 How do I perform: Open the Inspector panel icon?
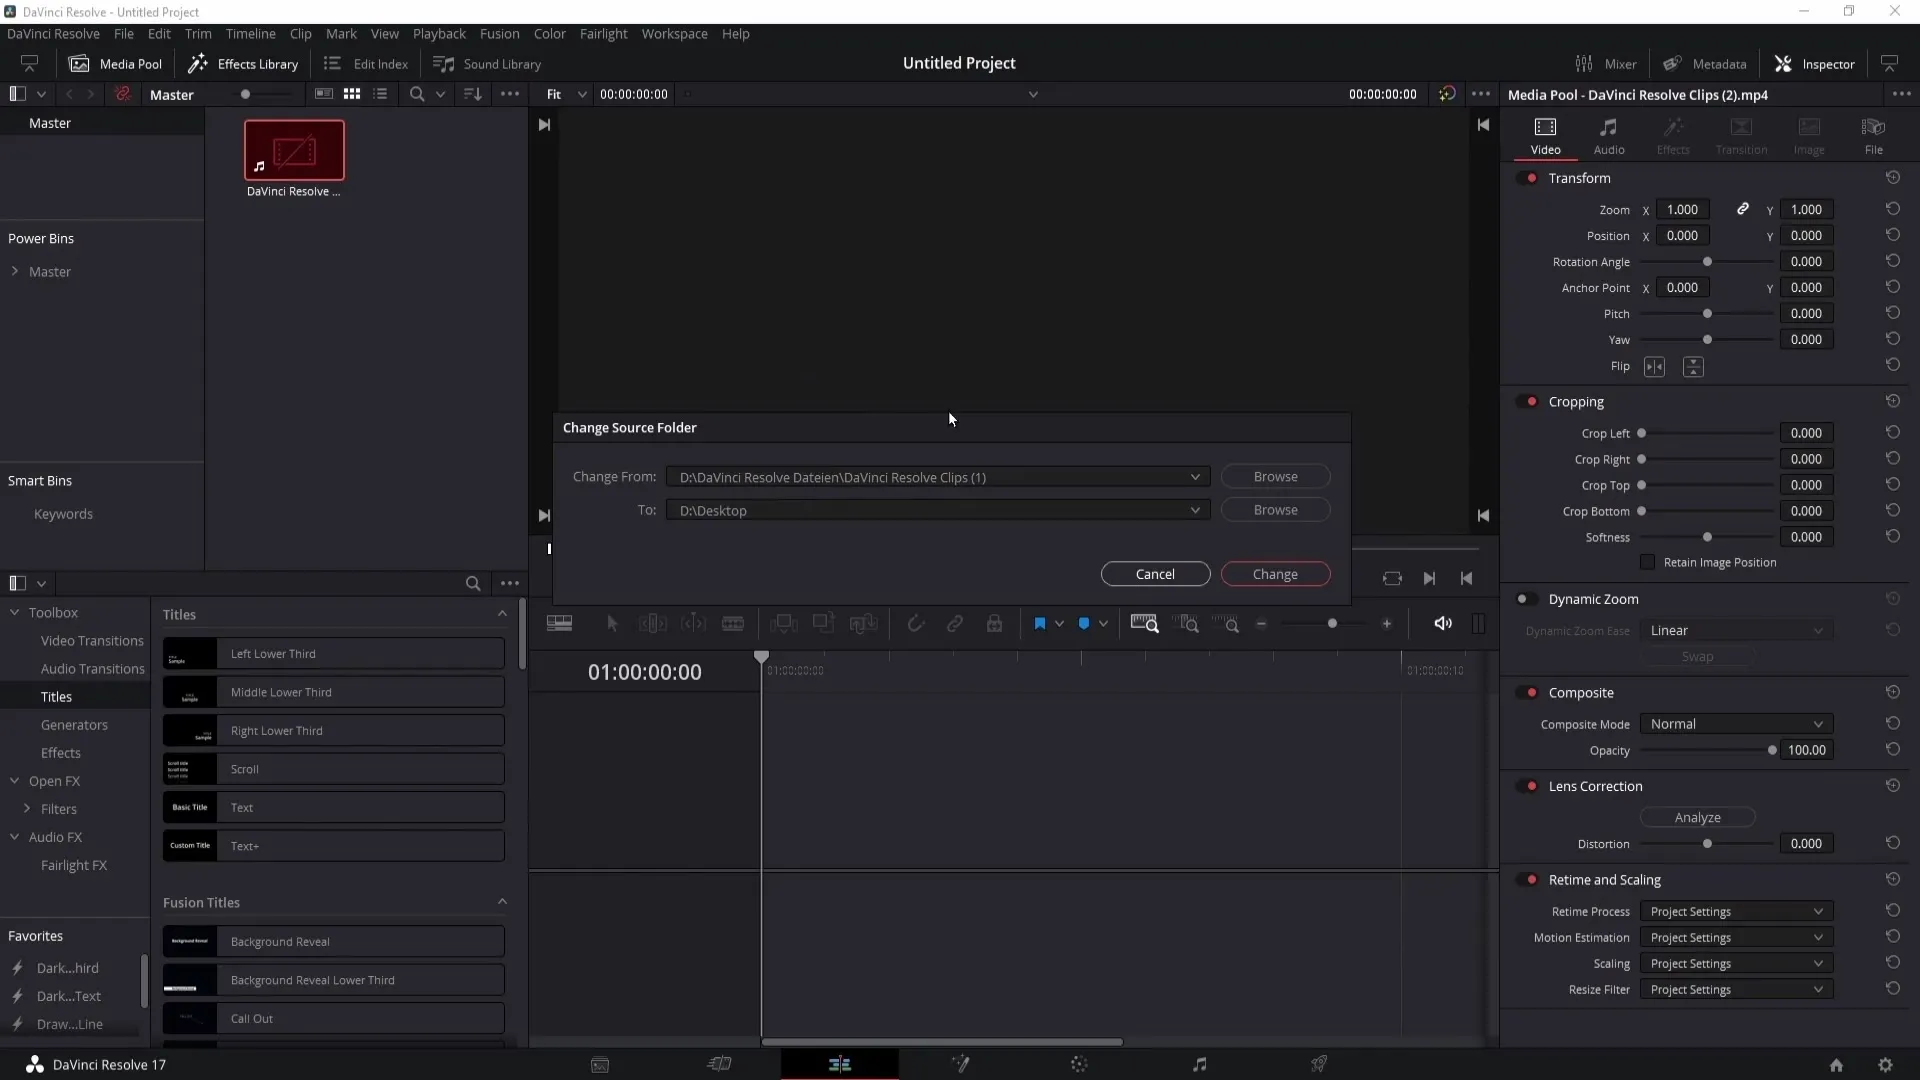pos(1785,63)
